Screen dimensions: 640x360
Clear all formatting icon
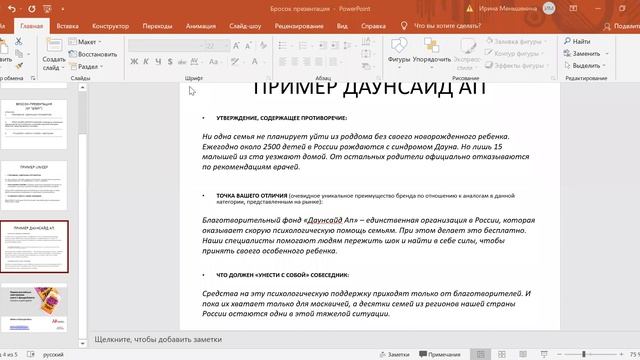point(263,46)
